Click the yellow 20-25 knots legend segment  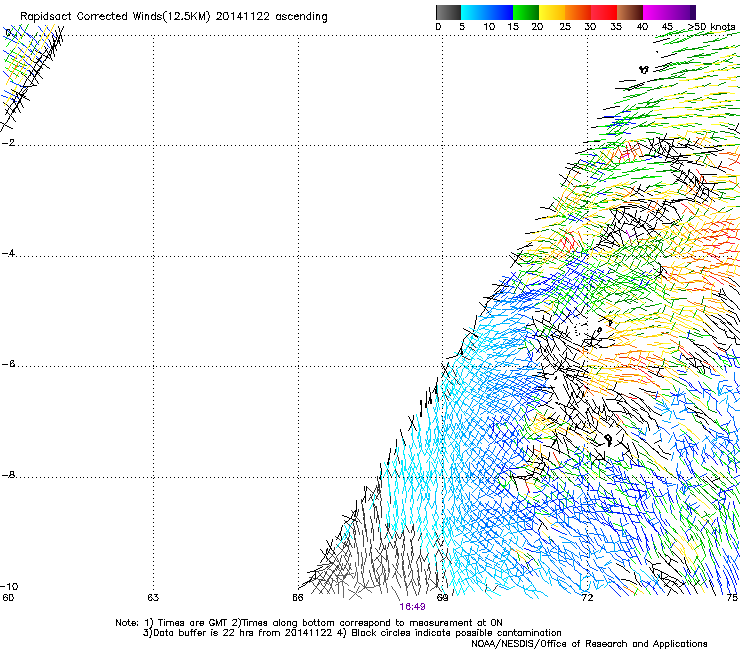pos(552,12)
